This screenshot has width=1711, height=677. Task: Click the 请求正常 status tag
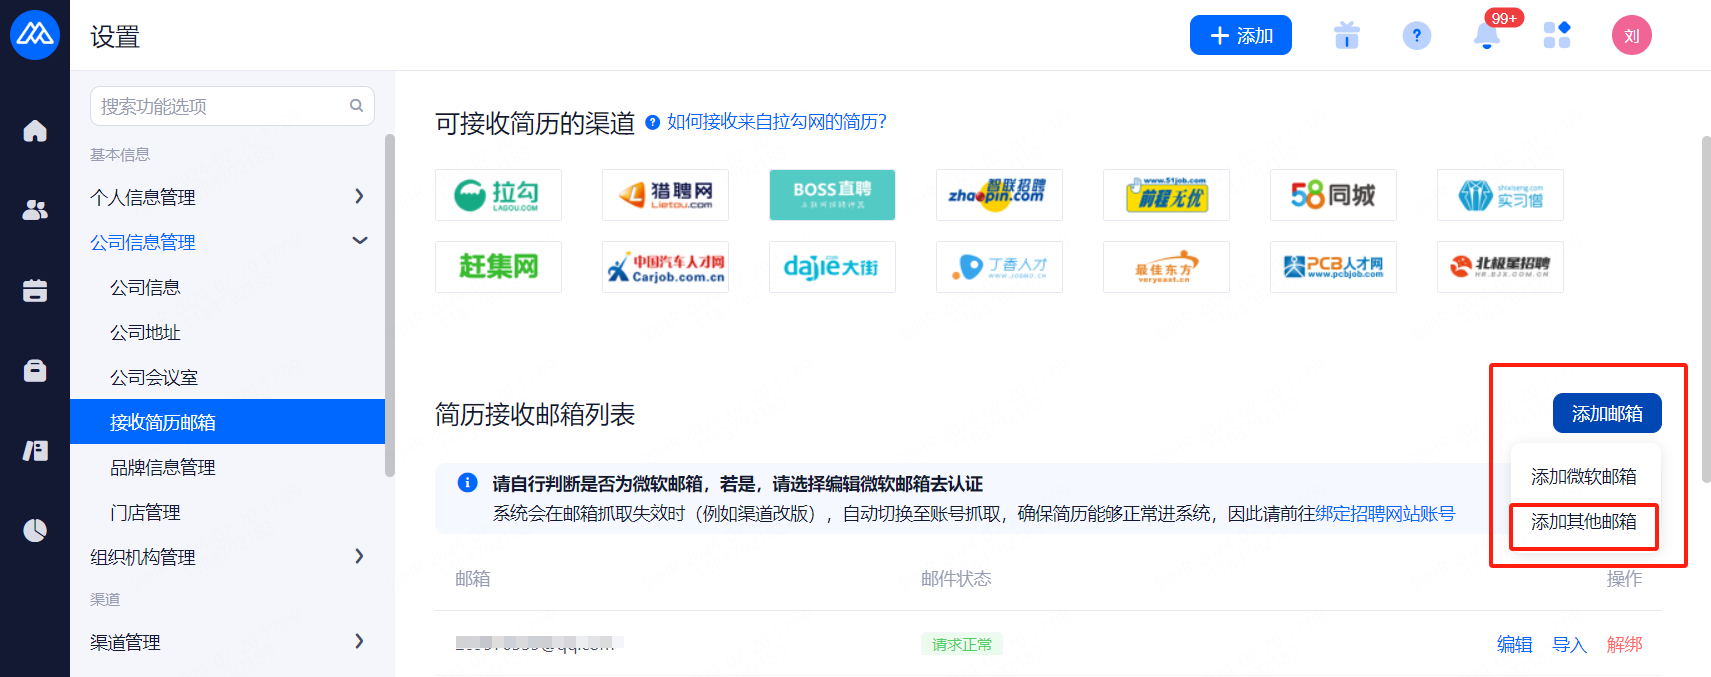(962, 645)
